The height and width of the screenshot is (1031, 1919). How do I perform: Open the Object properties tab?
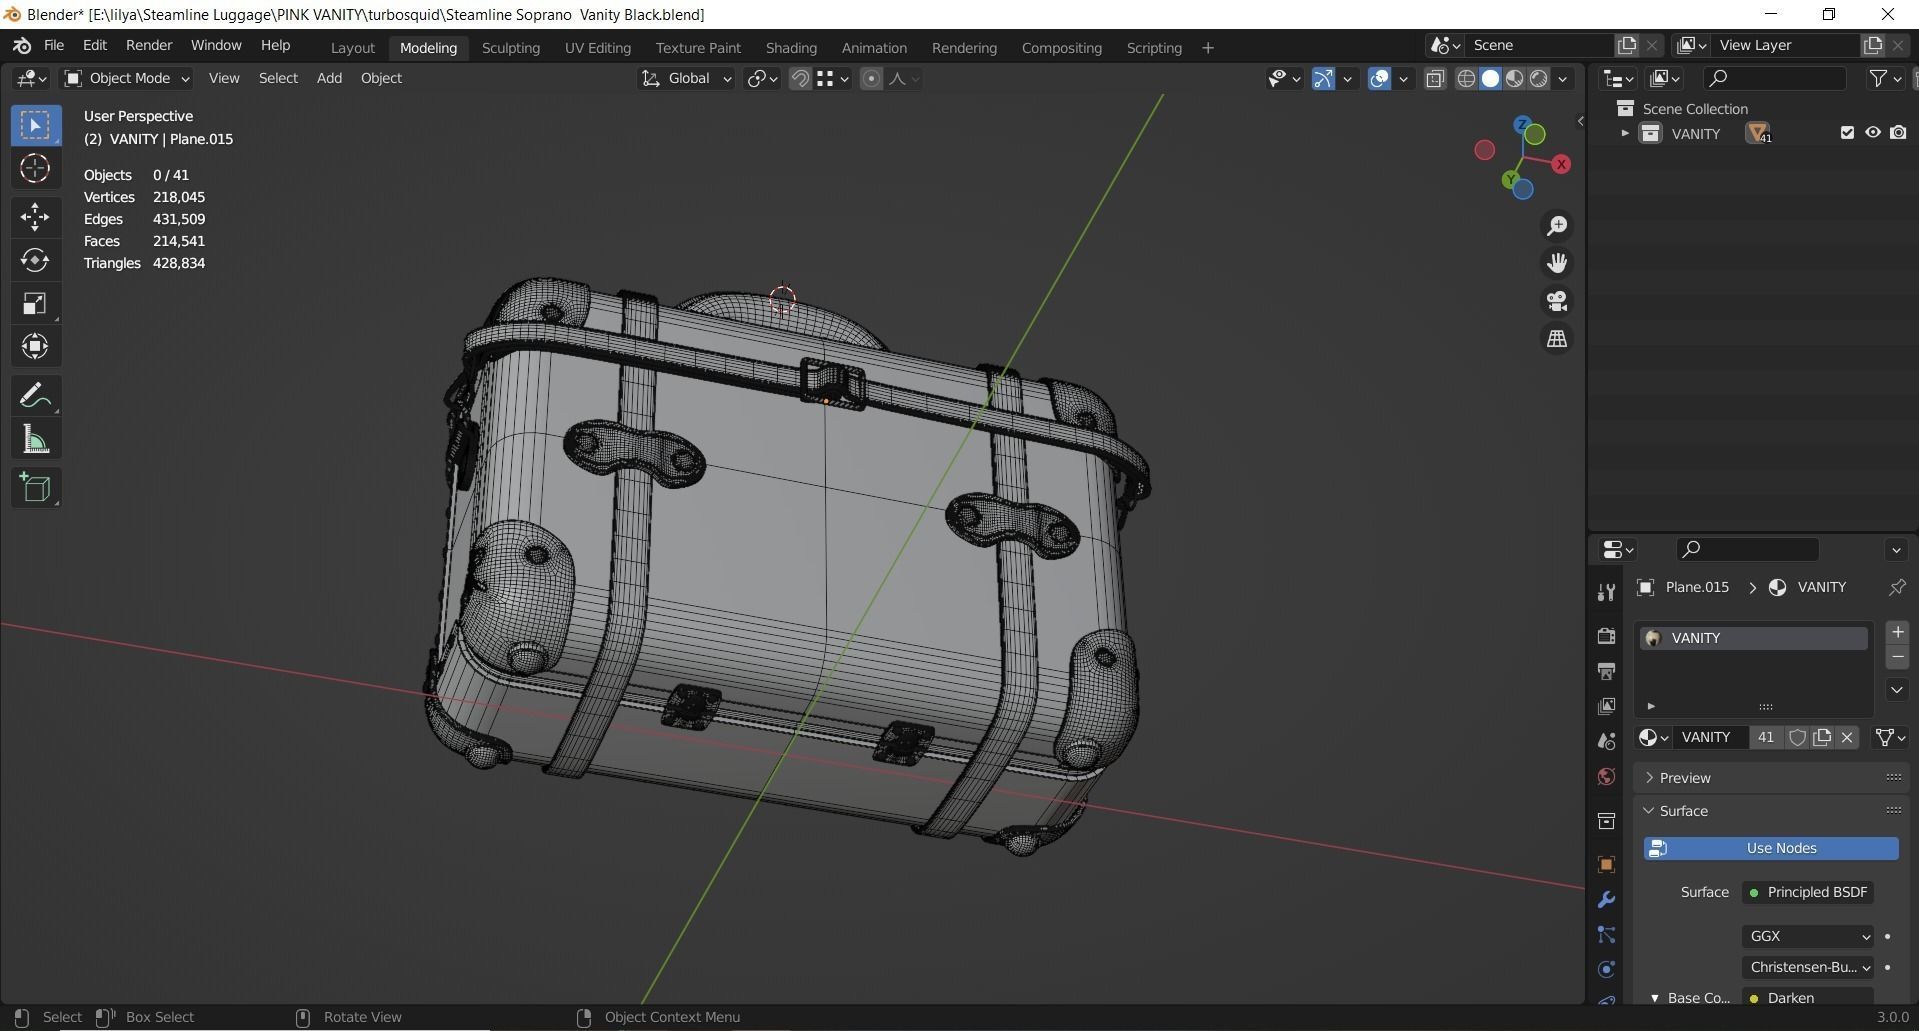point(1606,865)
